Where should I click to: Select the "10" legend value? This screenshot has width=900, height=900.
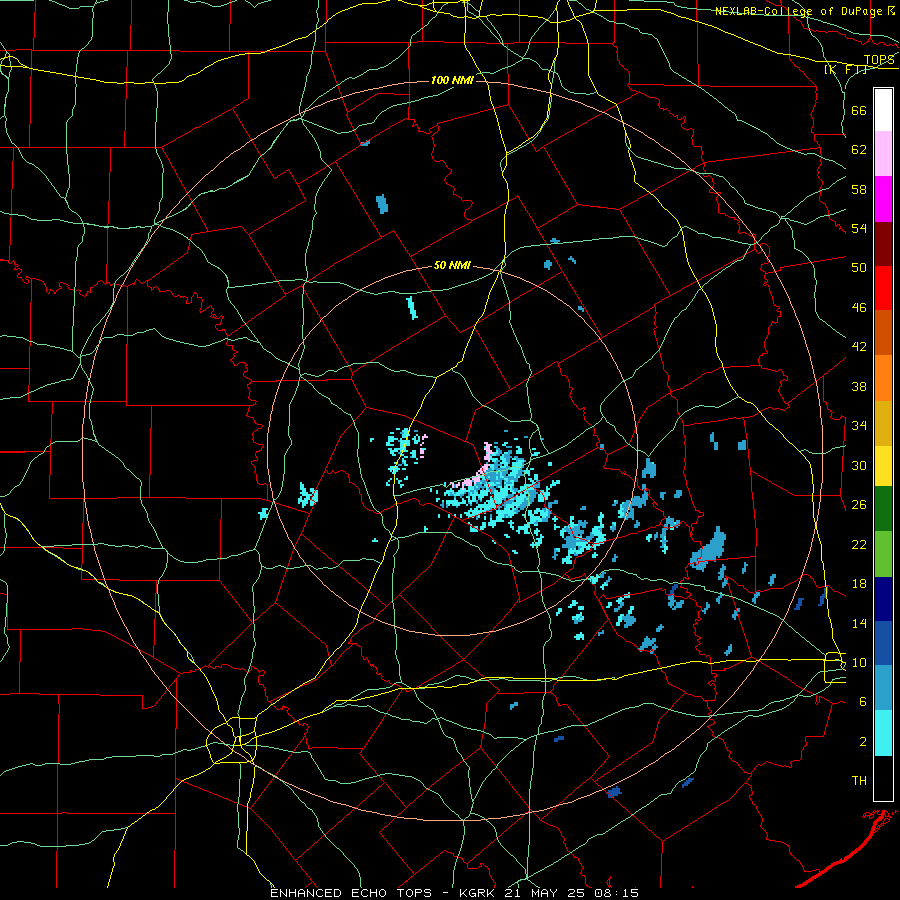point(859,663)
